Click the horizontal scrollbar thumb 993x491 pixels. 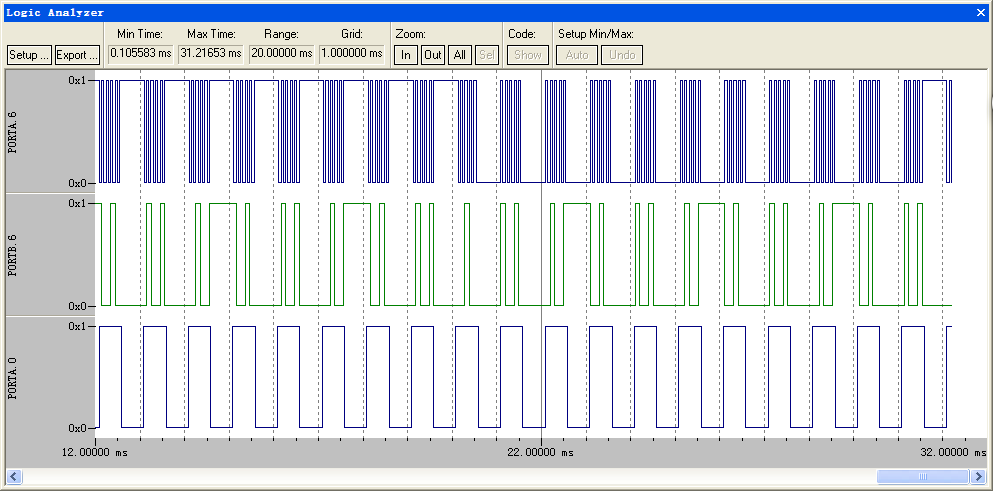point(923,476)
